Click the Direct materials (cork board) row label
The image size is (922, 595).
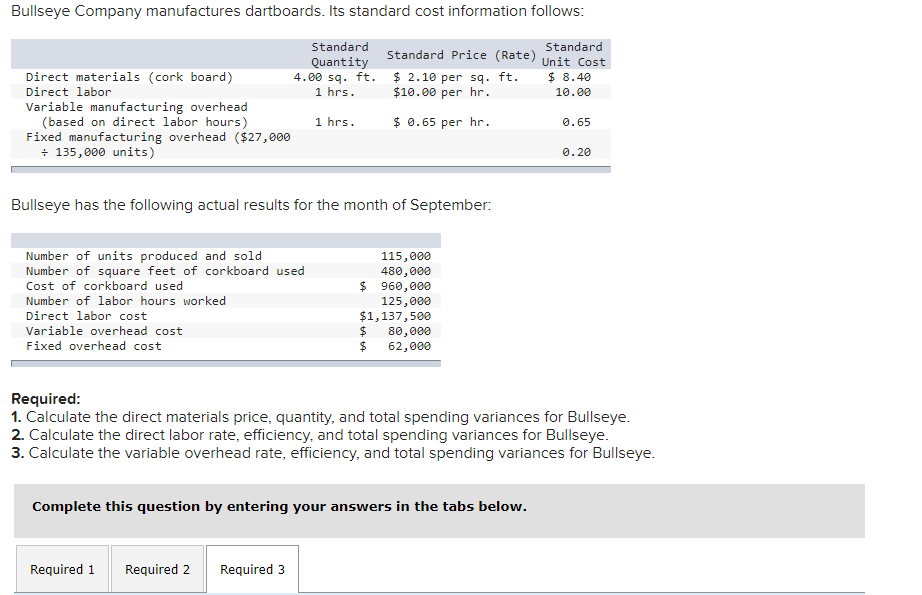(129, 77)
